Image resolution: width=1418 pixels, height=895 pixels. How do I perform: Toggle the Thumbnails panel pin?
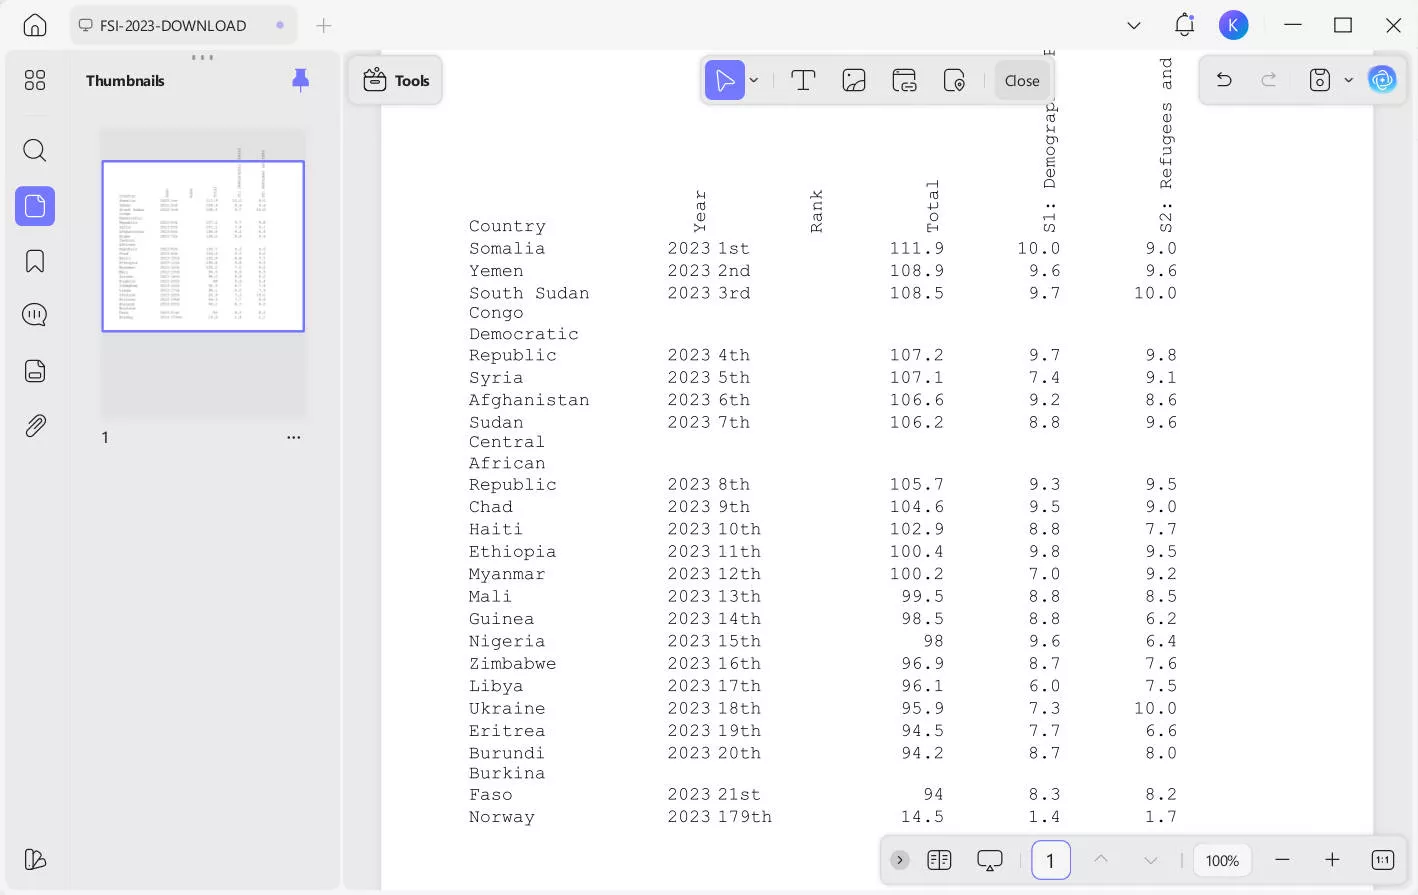[301, 81]
